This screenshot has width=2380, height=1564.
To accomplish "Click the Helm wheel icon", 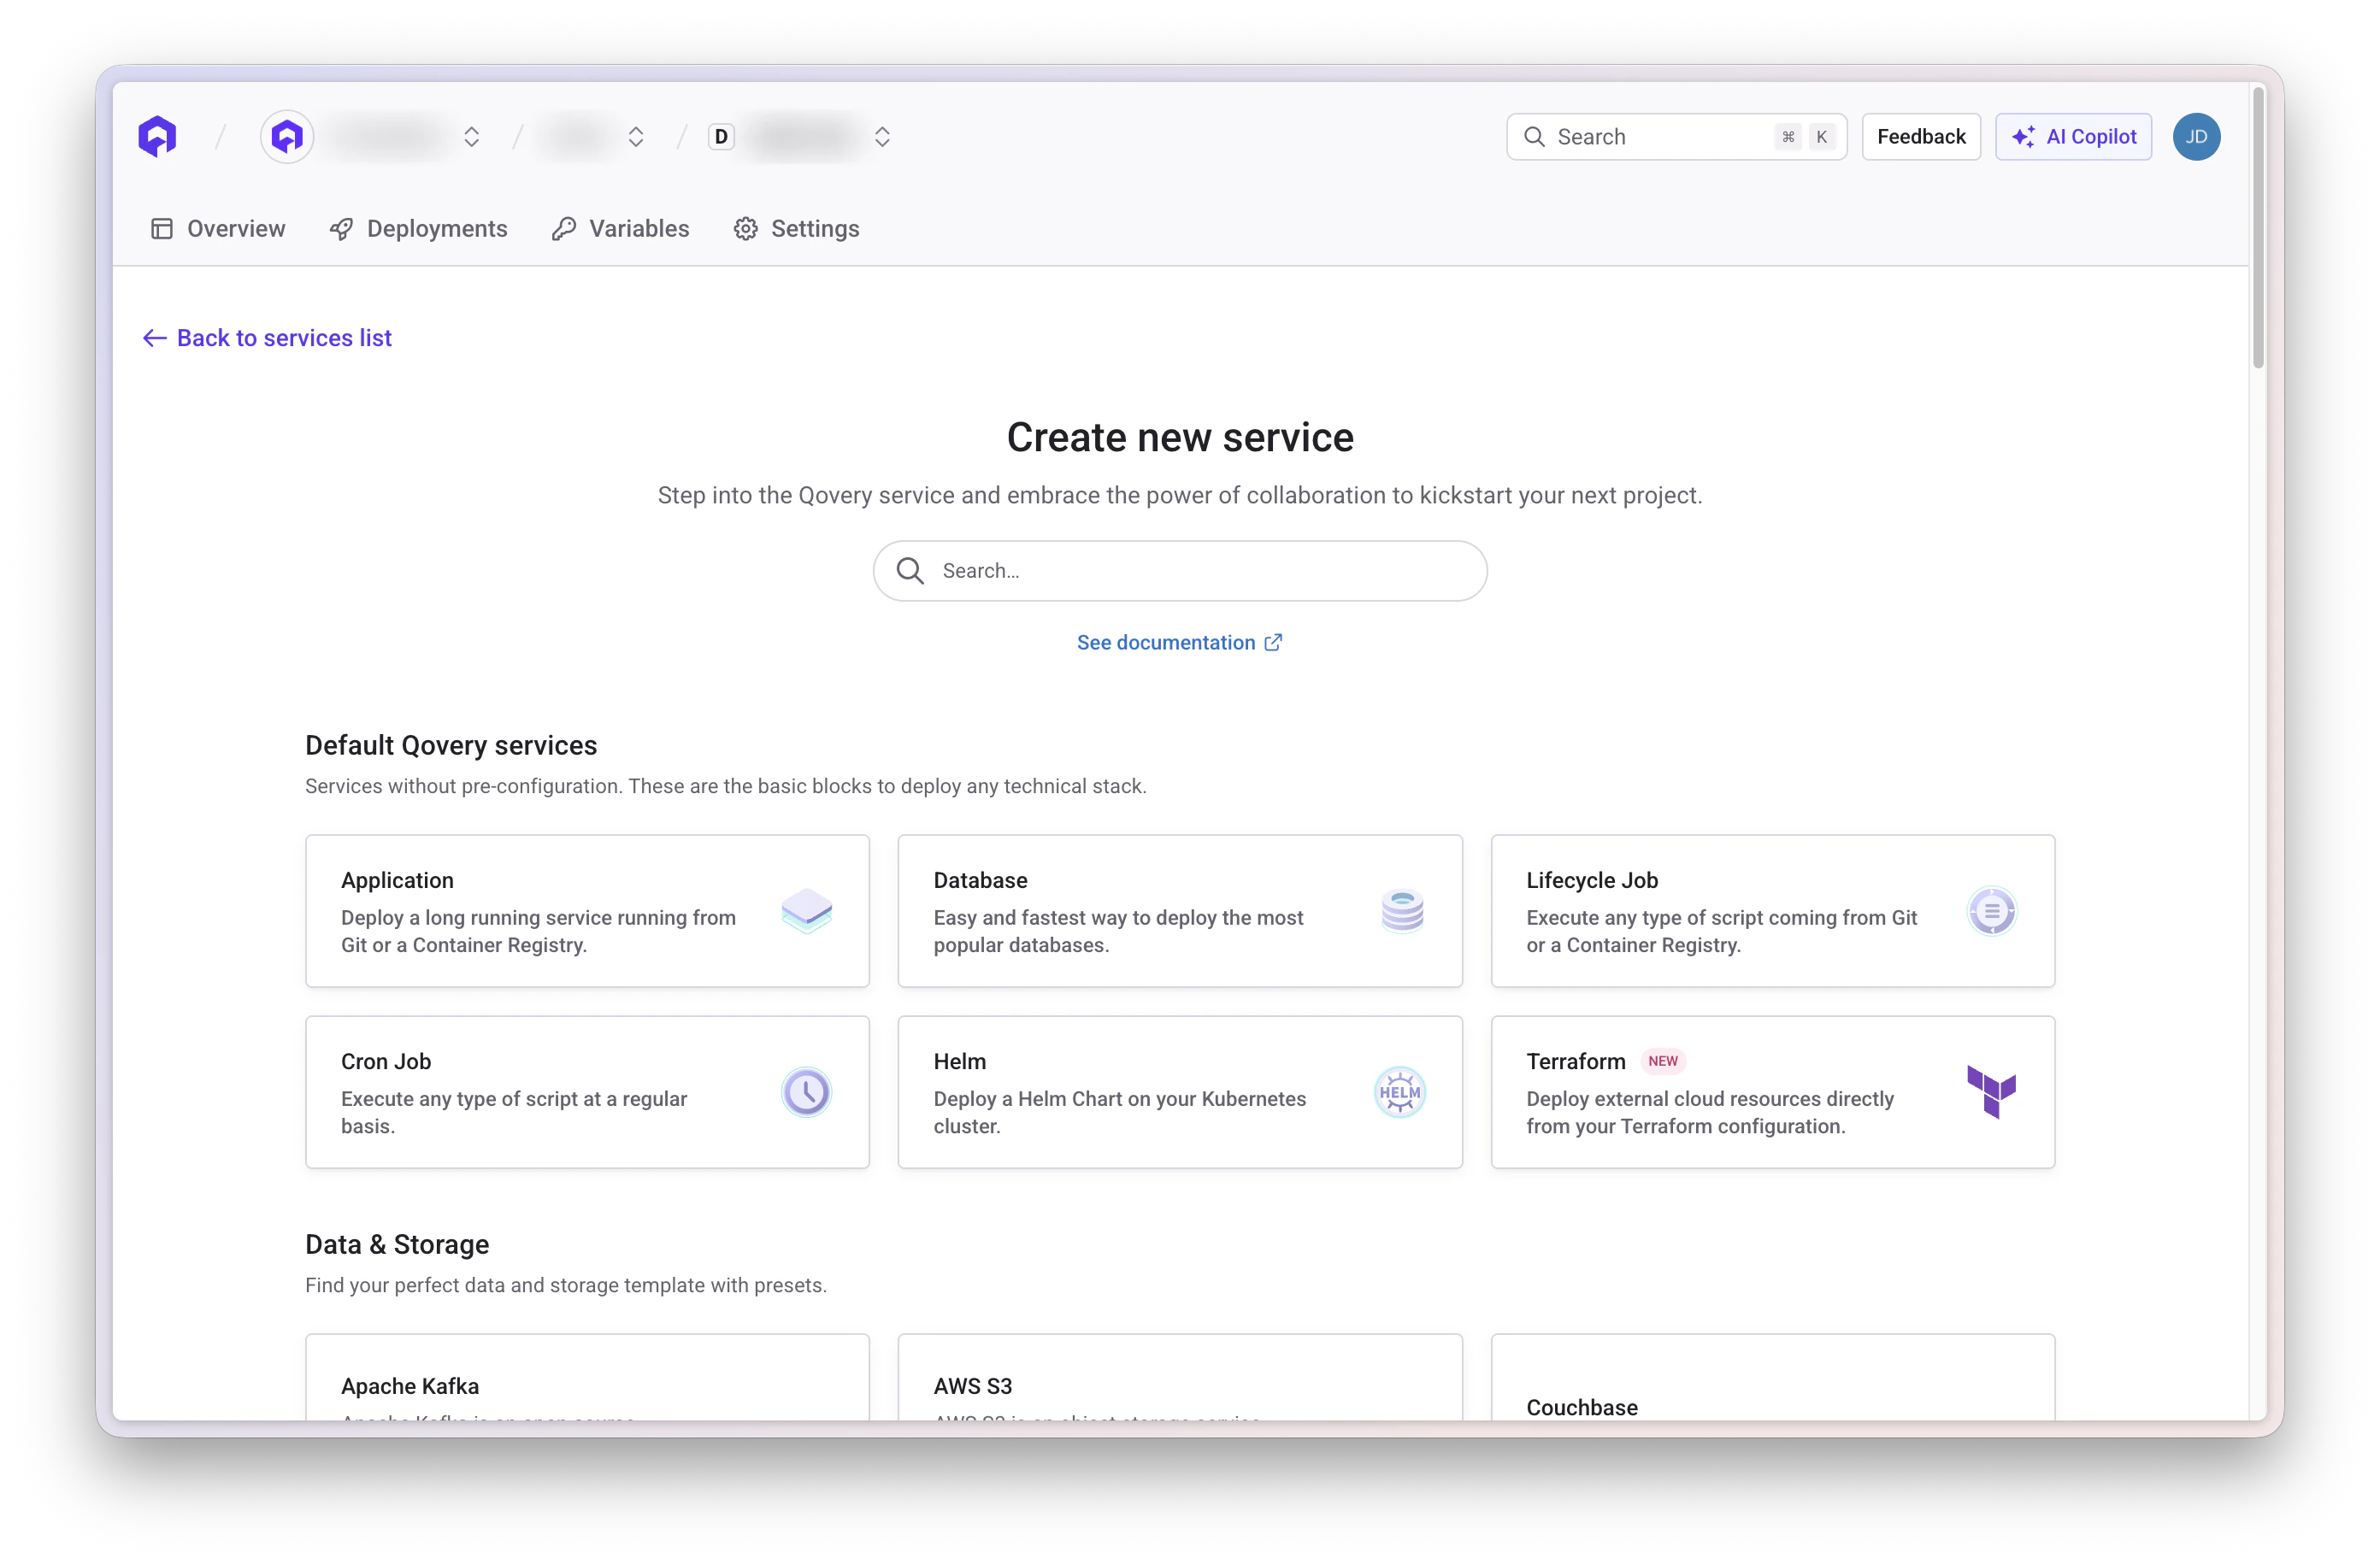I will 1400,1092.
